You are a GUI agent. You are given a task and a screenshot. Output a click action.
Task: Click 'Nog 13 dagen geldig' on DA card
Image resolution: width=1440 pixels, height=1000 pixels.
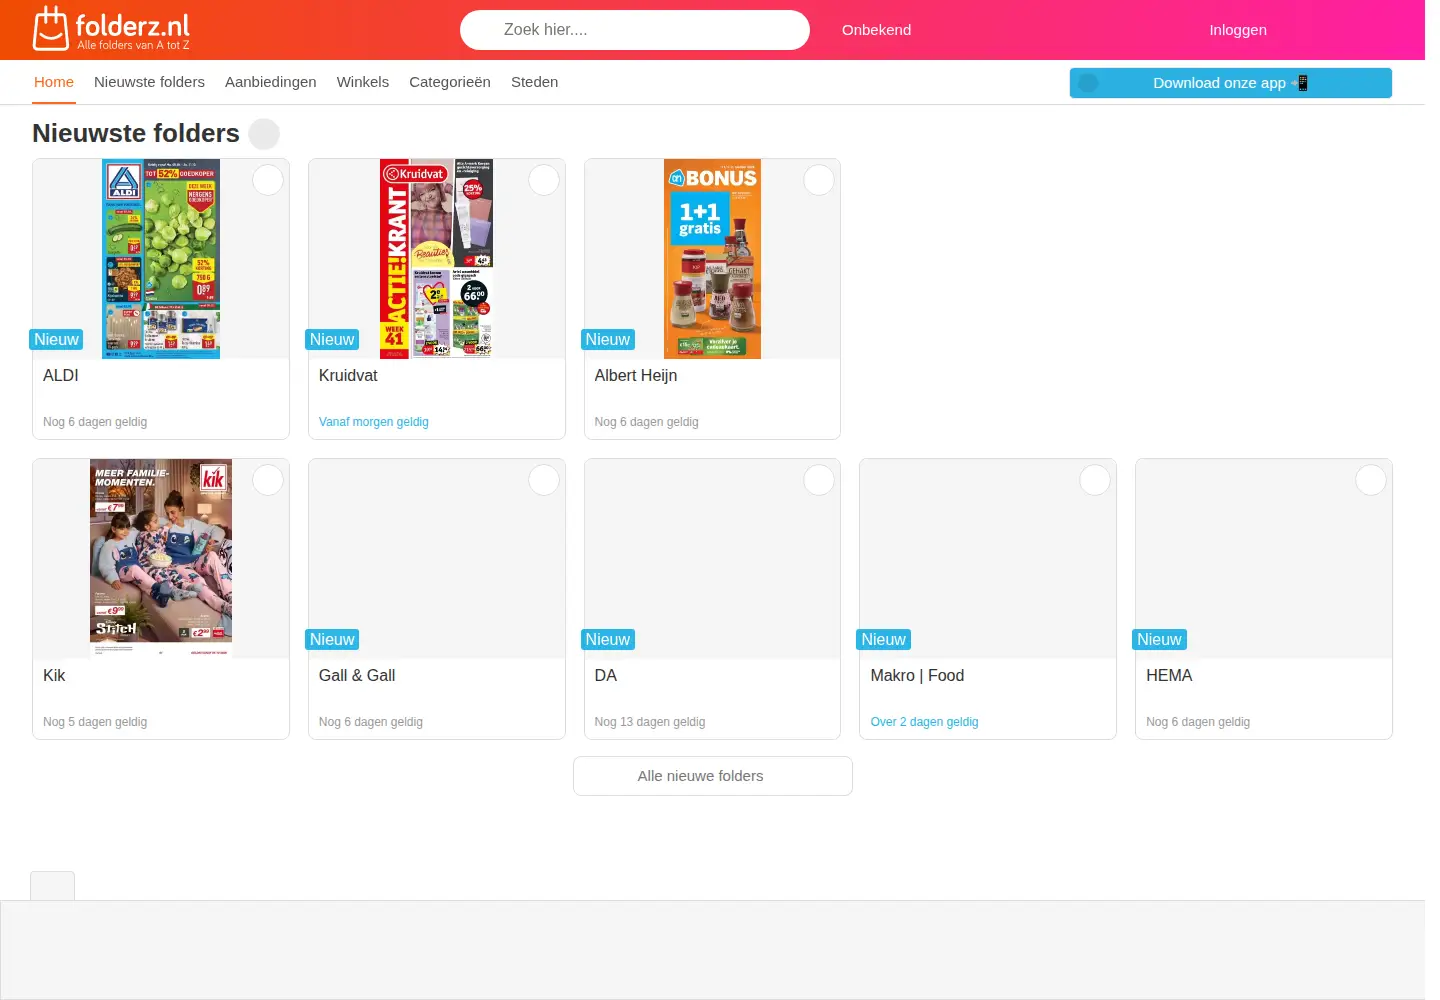pyautogui.click(x=650, y=722)
